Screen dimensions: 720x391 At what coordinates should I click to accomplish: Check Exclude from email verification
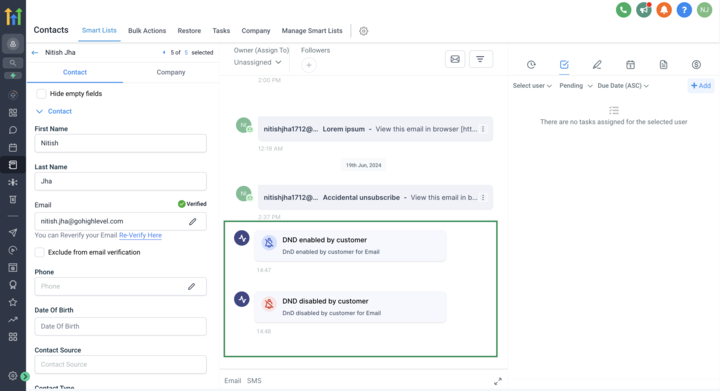[39, 252]
